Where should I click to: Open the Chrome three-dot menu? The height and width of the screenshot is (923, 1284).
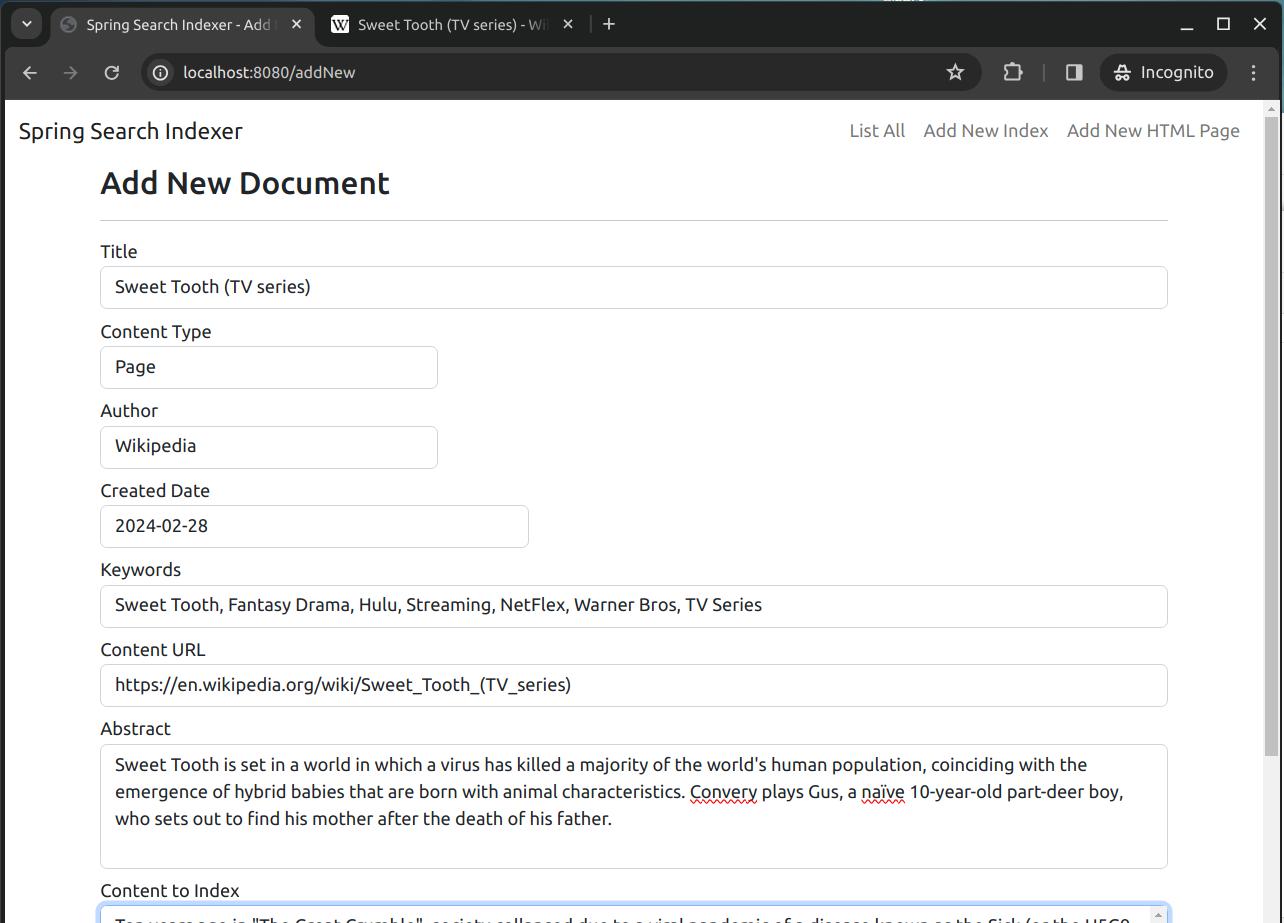[1253, 72]
